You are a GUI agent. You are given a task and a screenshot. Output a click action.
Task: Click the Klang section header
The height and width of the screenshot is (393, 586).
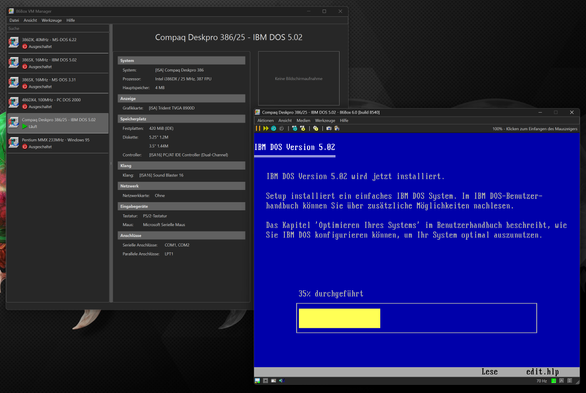(x=181, y=165)
